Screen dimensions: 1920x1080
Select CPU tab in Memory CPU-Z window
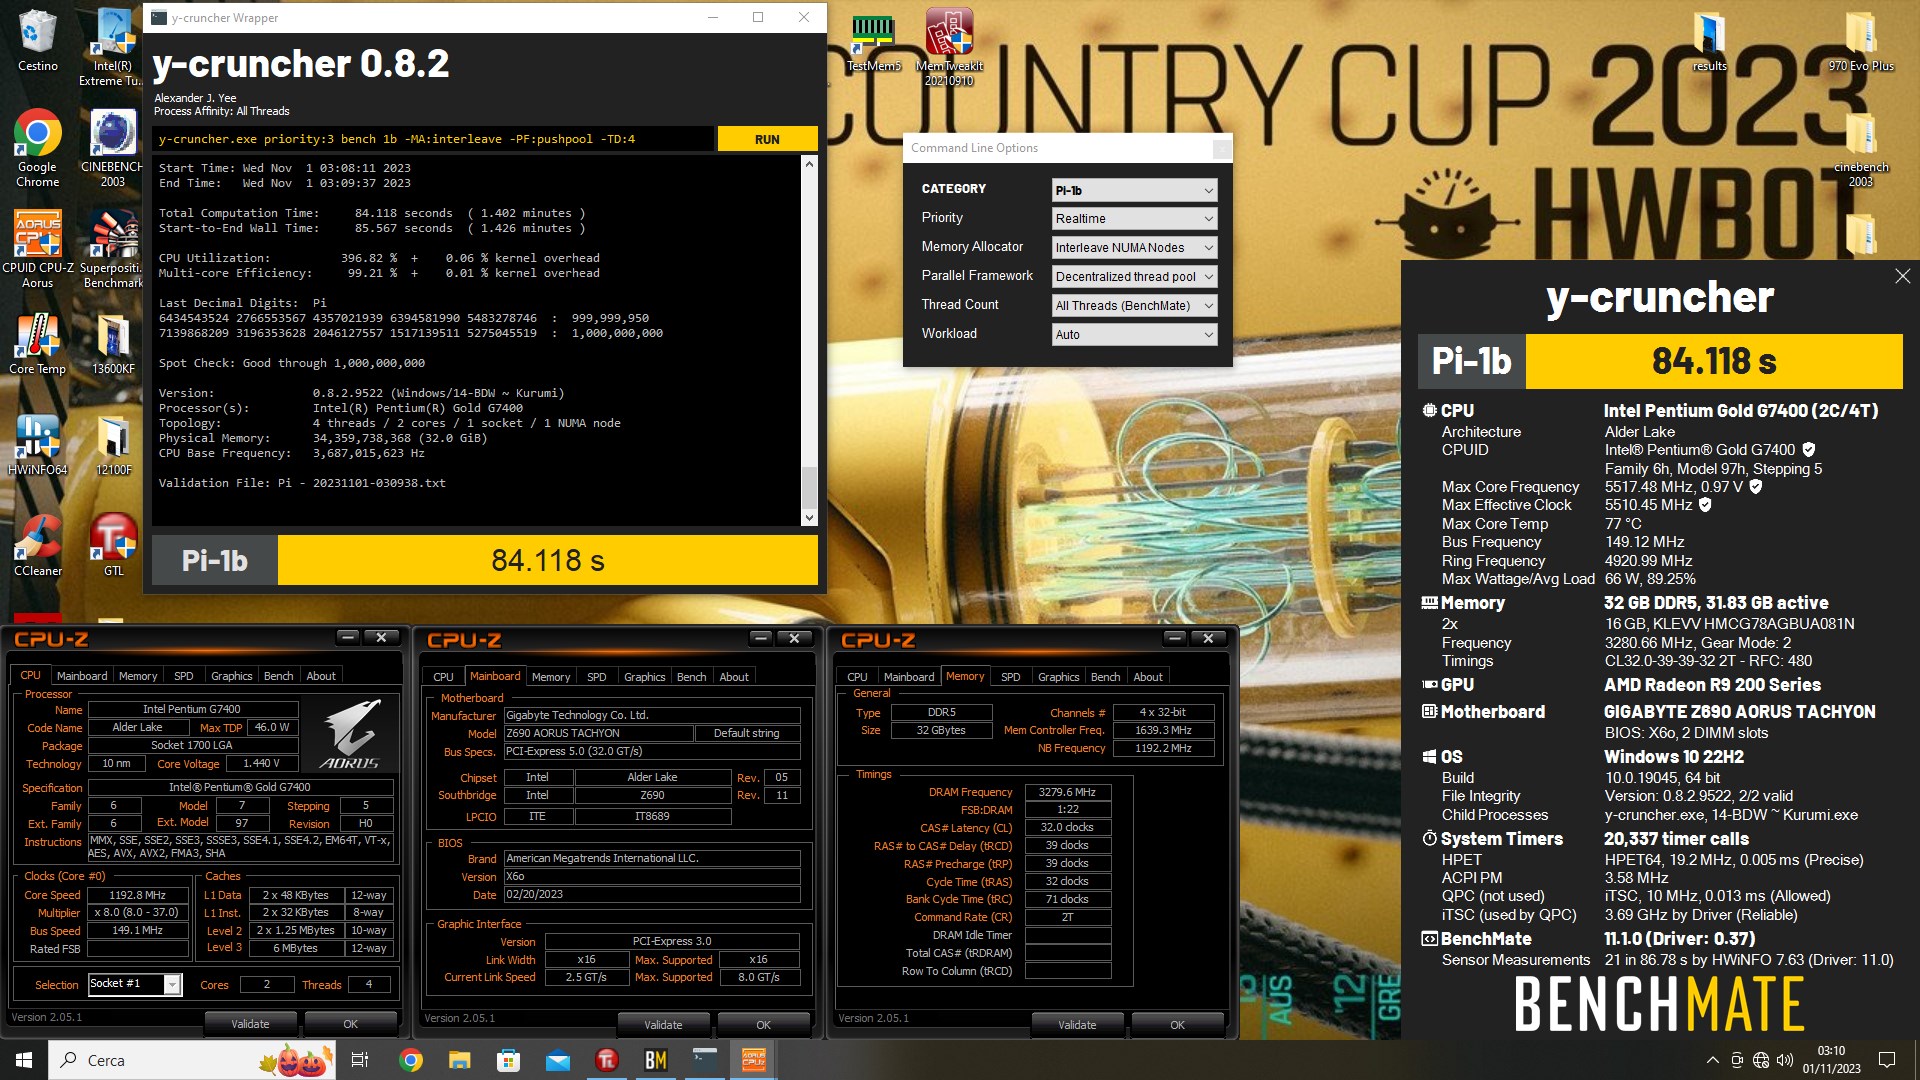857,677
